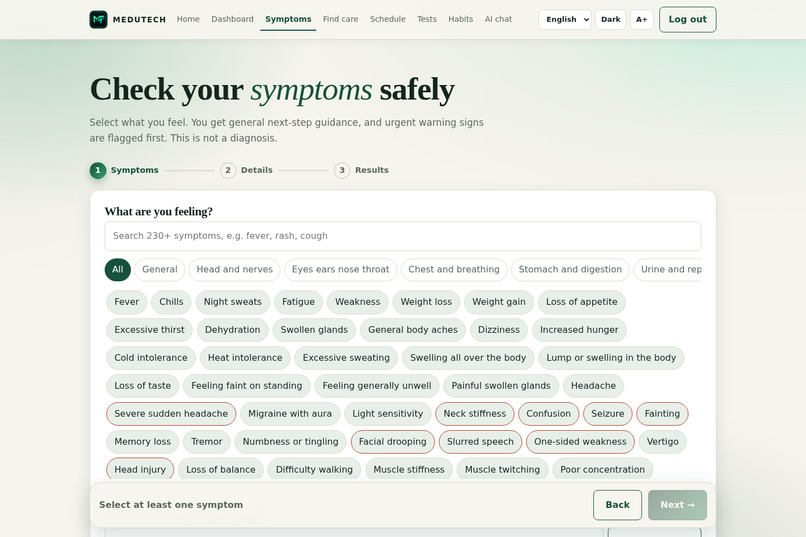This screenshot has height=537, width=806.
Task: Toggle the Fatigue symptom
Action: (298, 302)
